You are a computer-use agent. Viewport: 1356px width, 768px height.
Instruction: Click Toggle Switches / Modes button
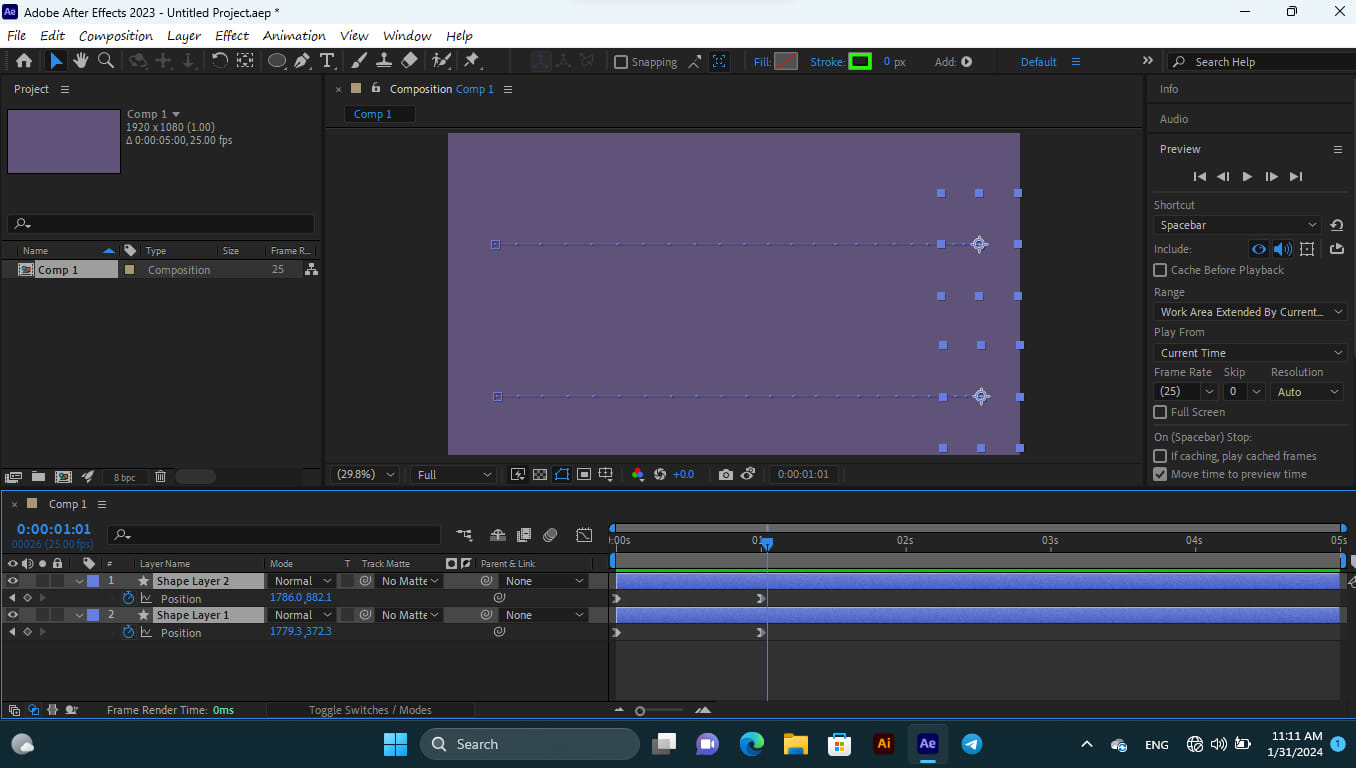point(370,710)
